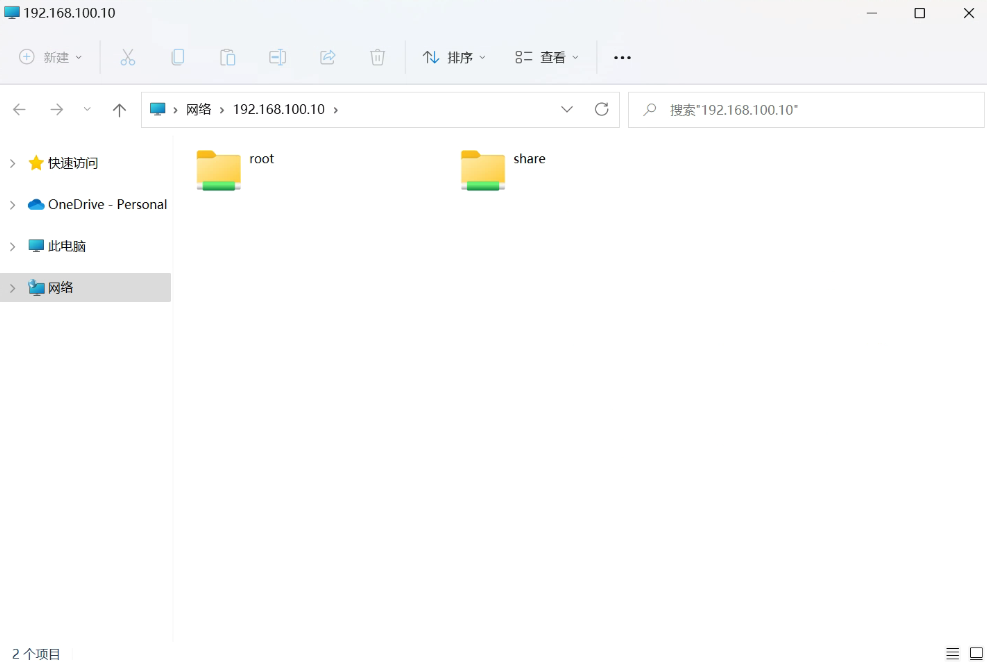The width and height of the screenshot is (987, 663).
Task: Open the 新建 new item menu
Action: coord(51,57)
